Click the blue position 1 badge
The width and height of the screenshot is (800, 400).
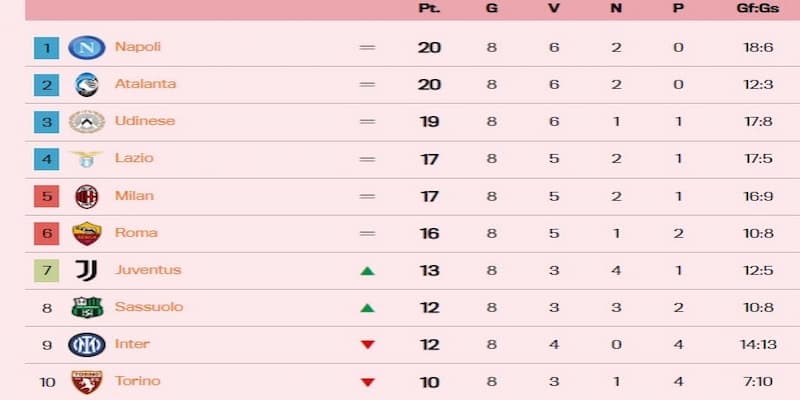click(x=46, y=47)
